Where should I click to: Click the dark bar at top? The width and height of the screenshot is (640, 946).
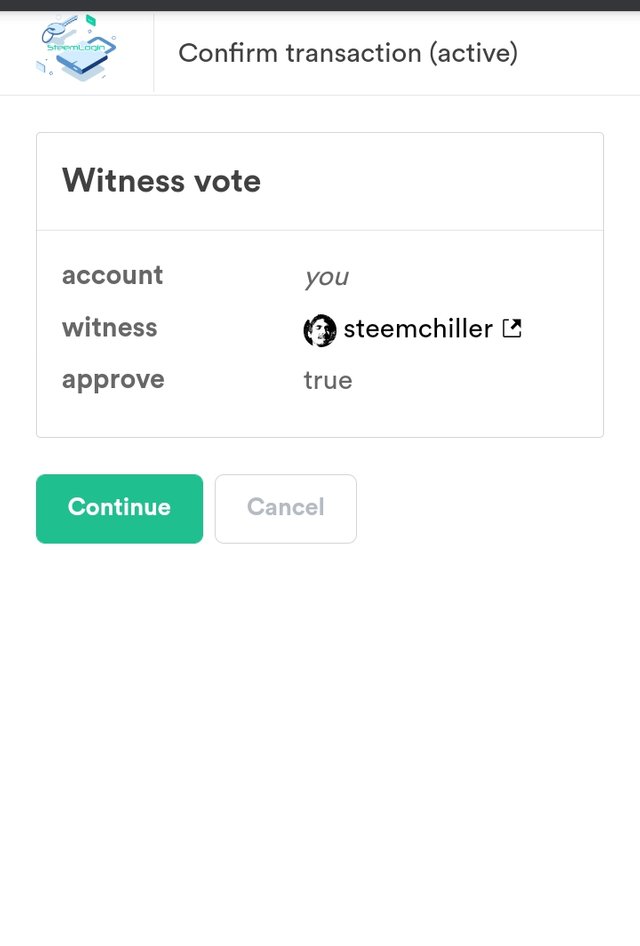(x=320, y=5)
